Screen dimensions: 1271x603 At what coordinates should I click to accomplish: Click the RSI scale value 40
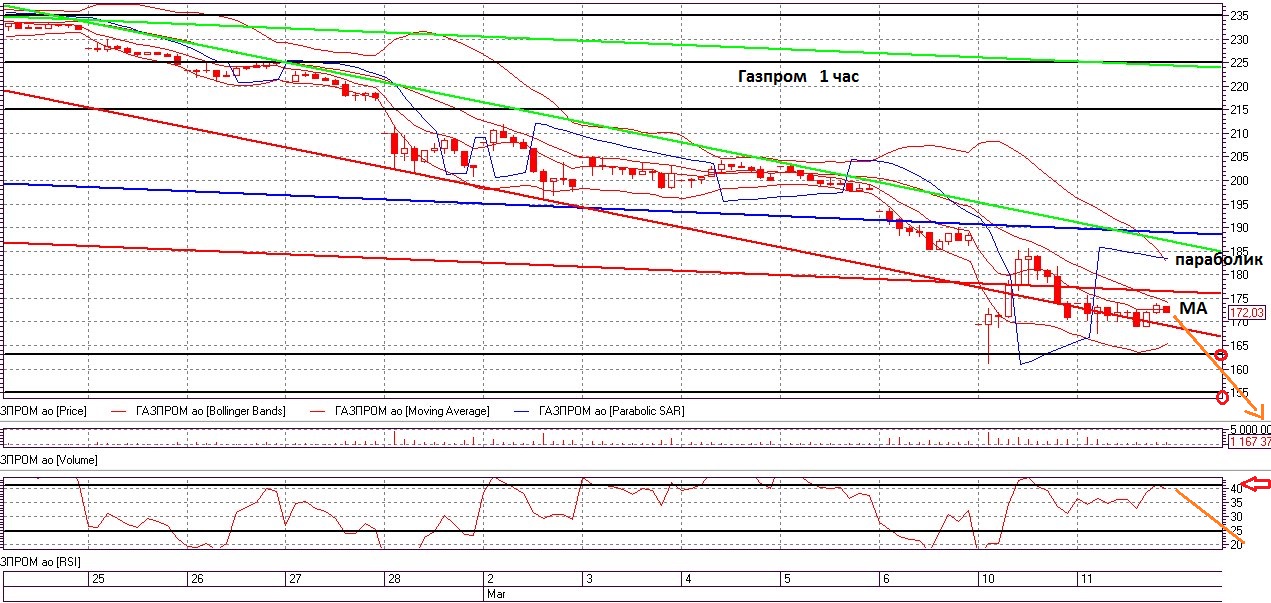point(1236,488)
